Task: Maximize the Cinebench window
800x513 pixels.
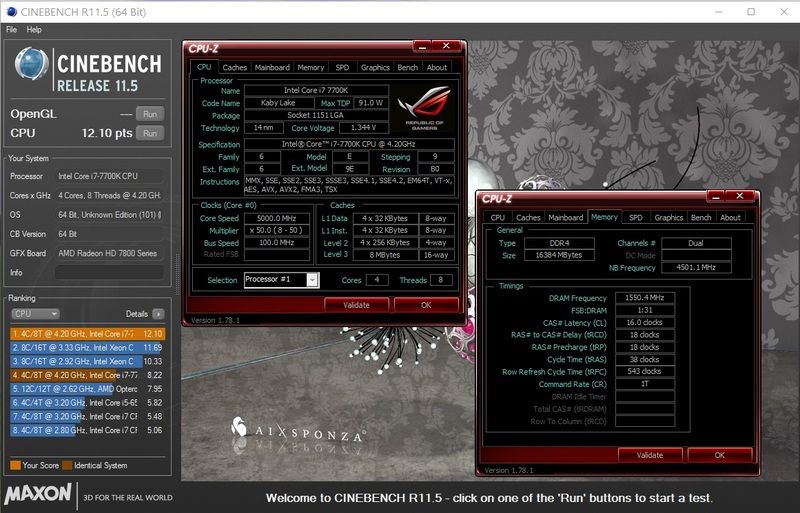Action: pos(751,11)
